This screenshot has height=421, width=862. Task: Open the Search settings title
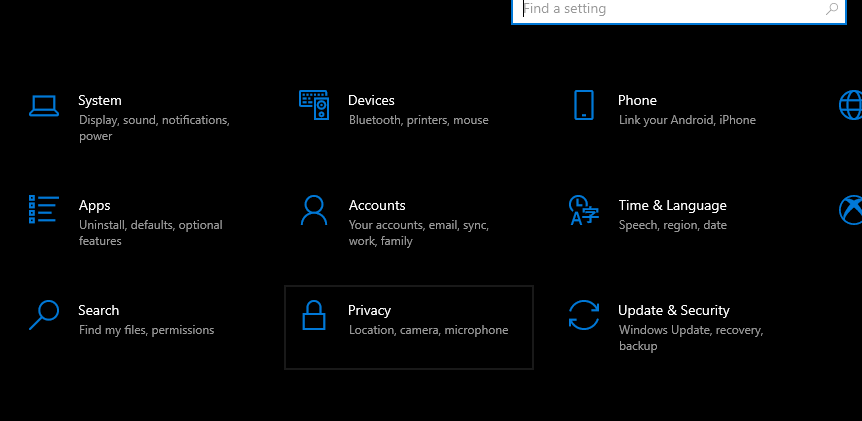[98, 311]
